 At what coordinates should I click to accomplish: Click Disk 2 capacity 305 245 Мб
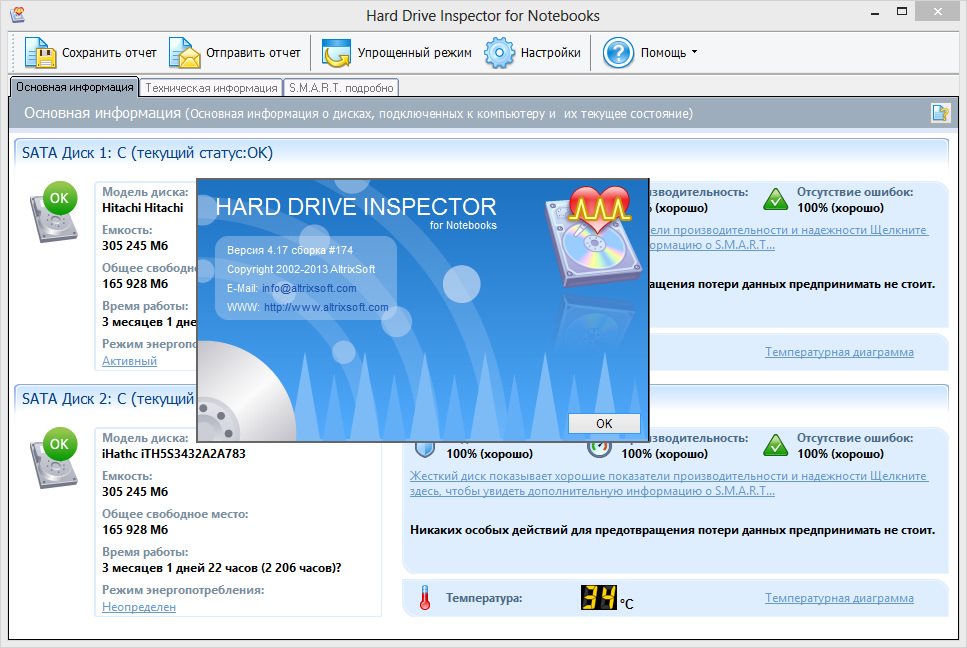135,492
